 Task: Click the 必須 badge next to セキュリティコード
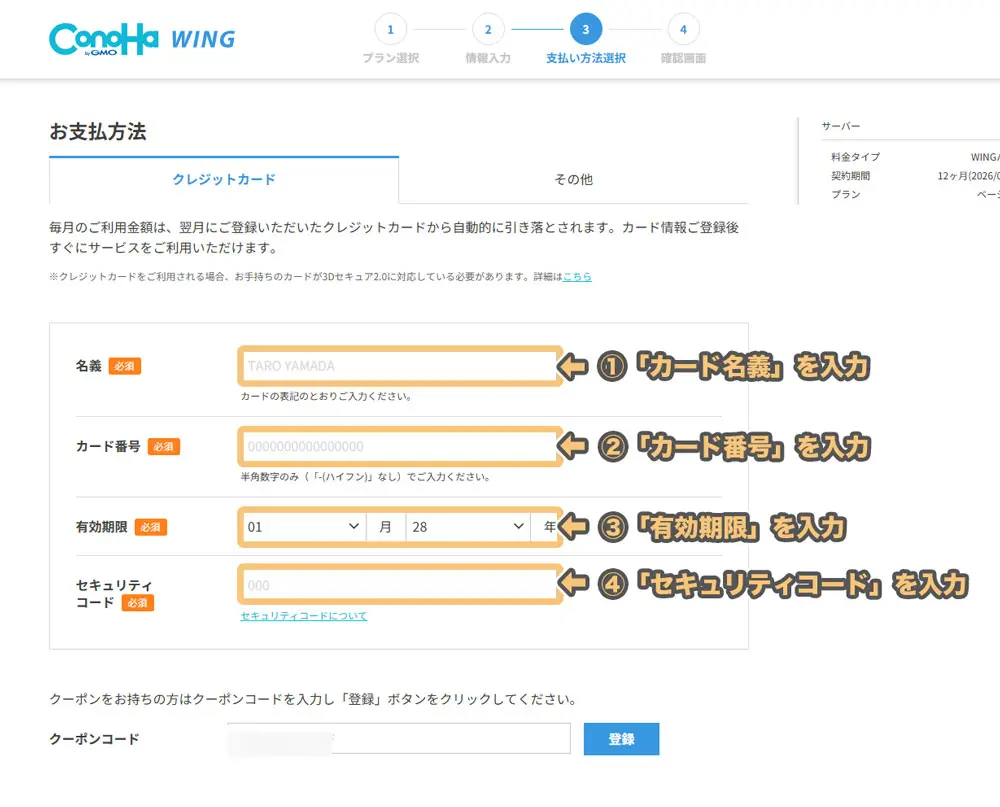138,603
